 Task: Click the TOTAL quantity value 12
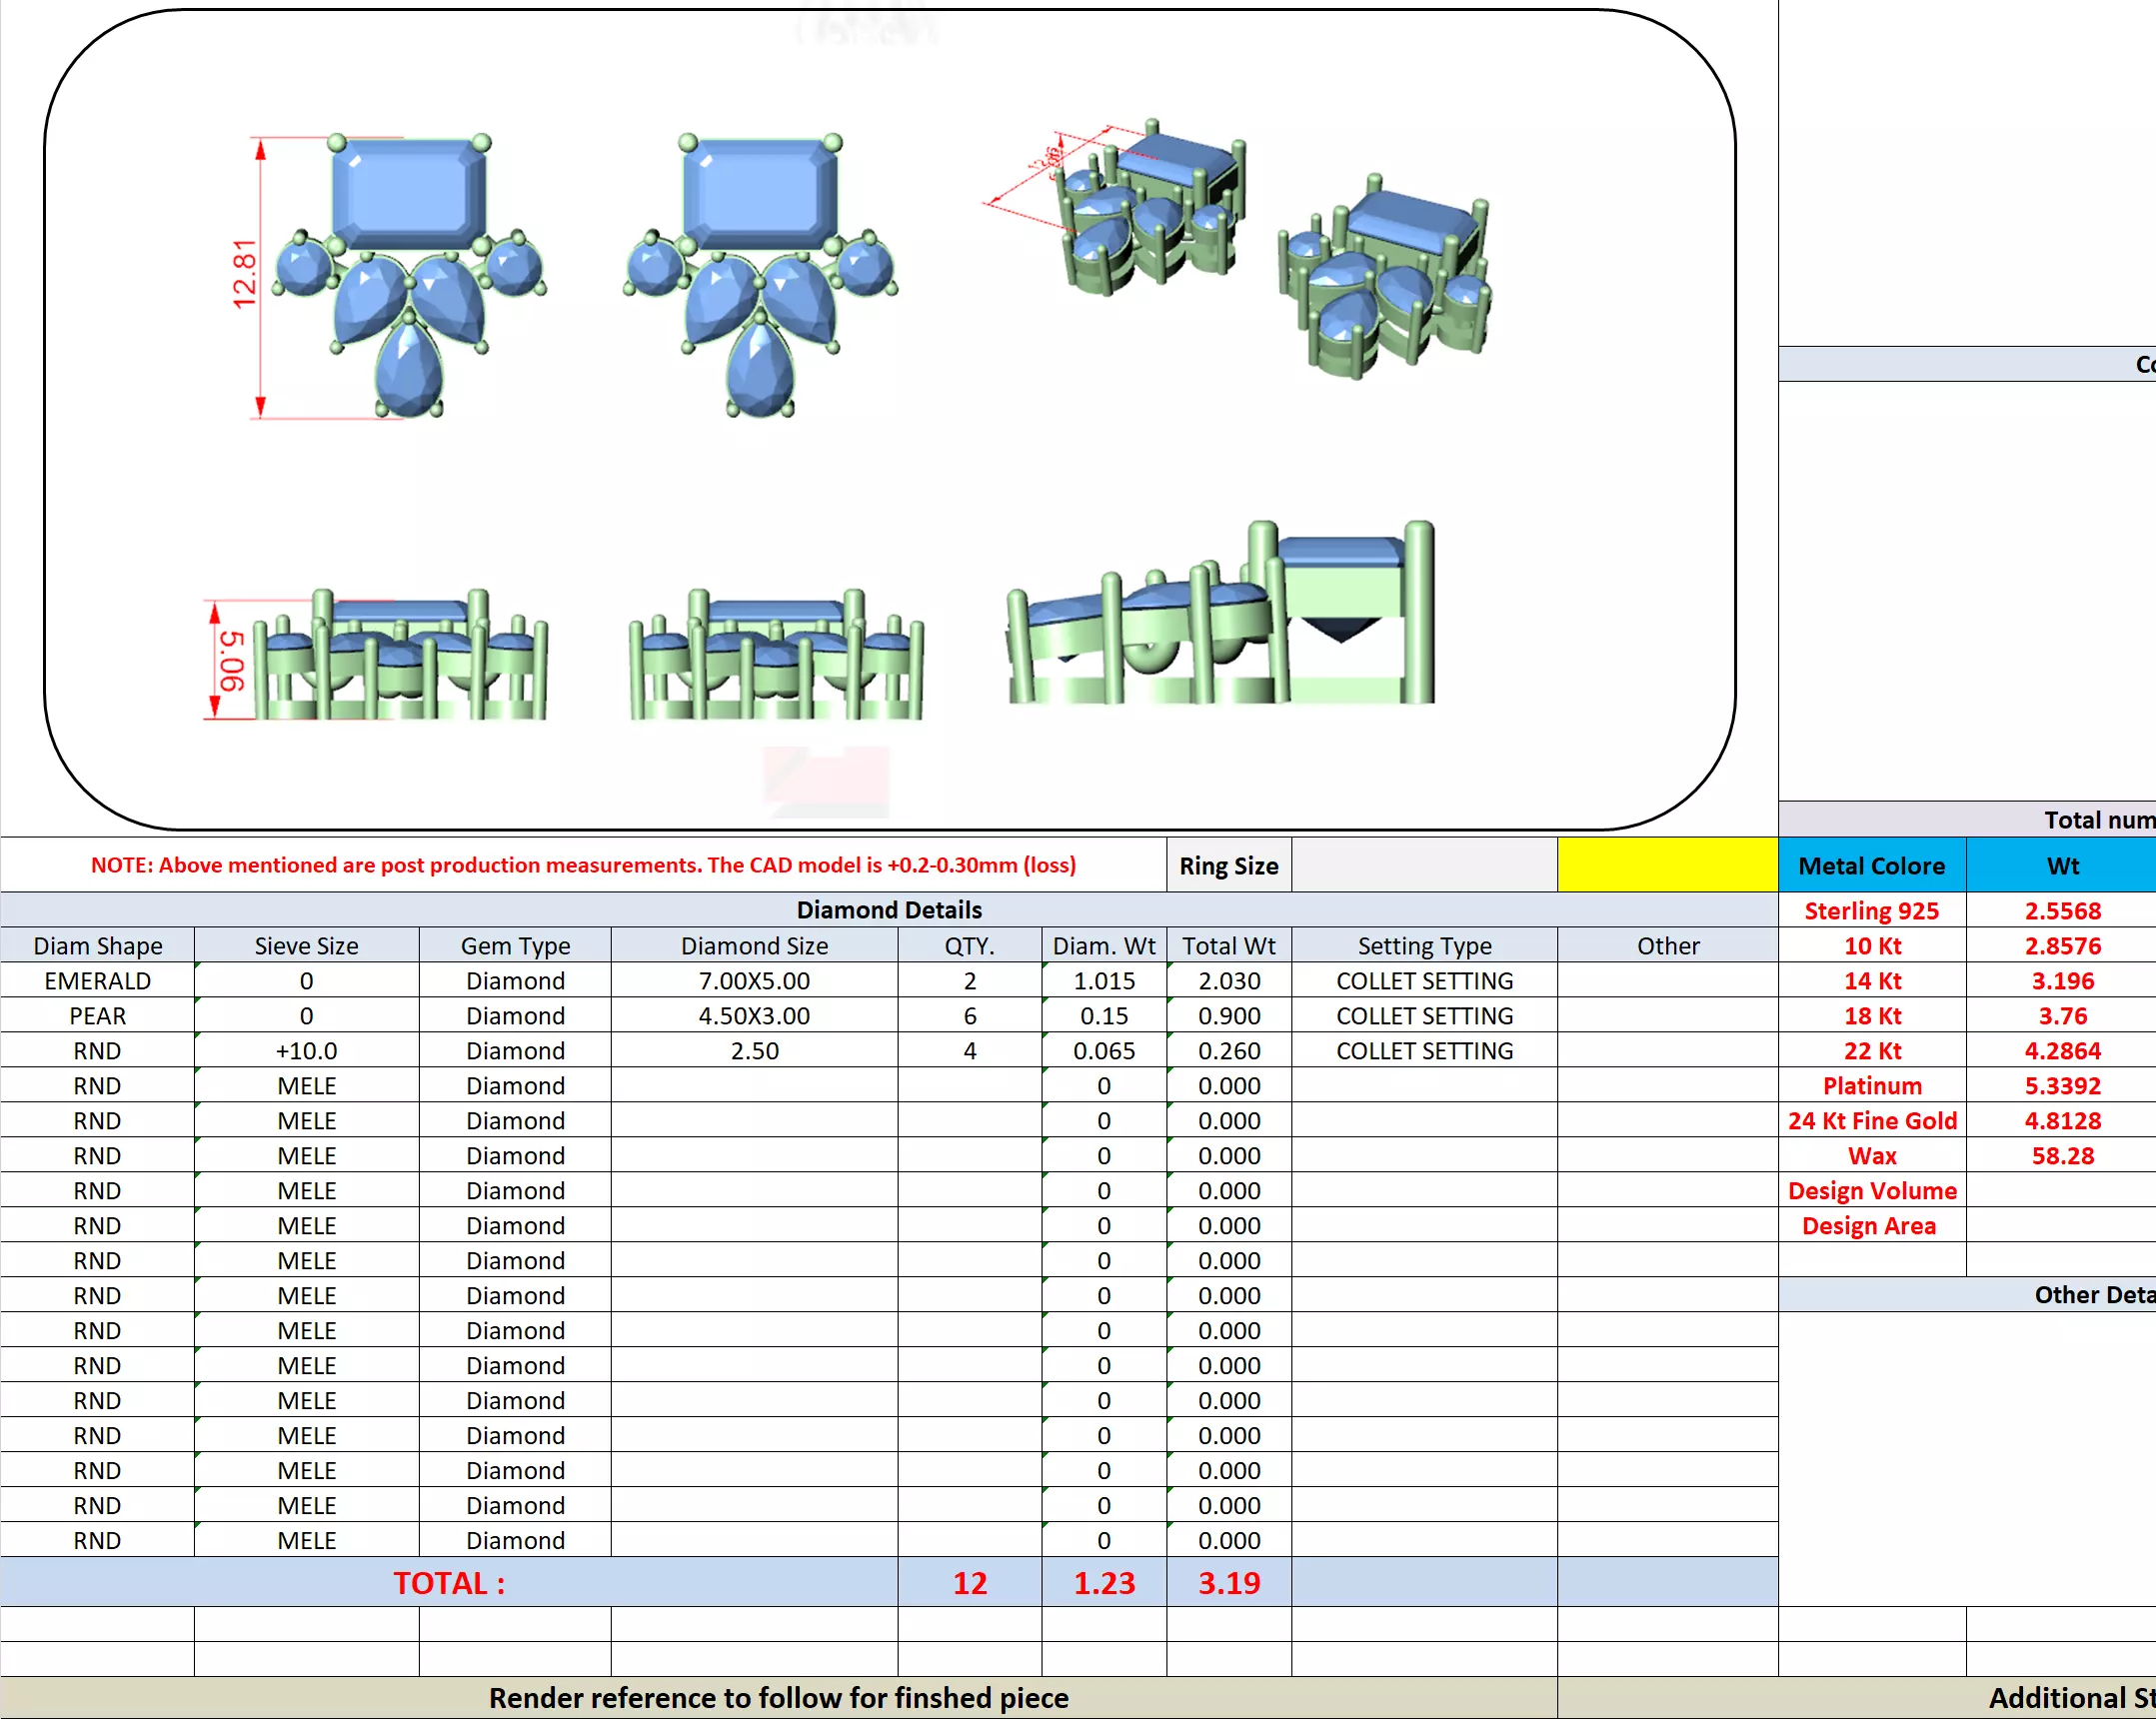(969, 1582)
